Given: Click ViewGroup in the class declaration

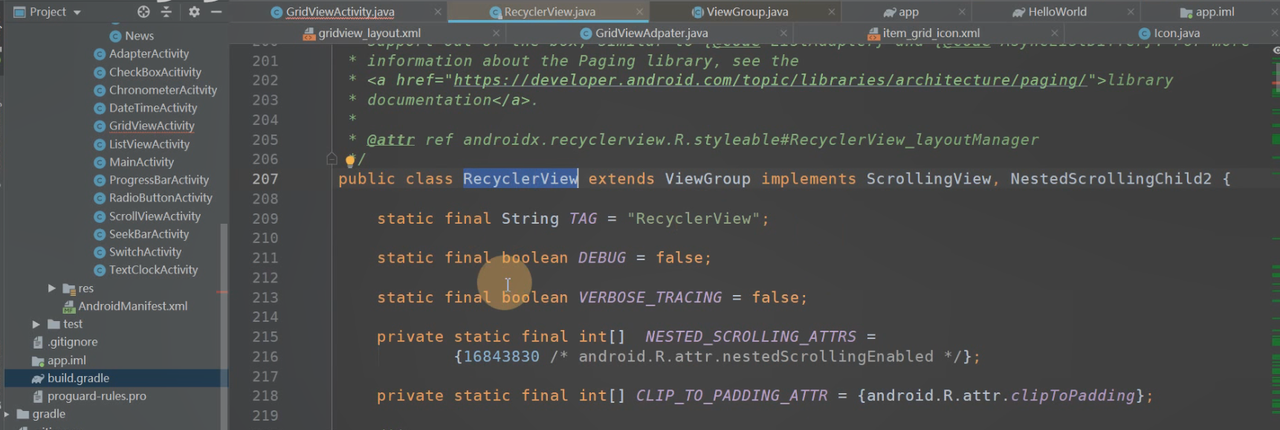Looking at the screenshot, I should pos(708,179).
